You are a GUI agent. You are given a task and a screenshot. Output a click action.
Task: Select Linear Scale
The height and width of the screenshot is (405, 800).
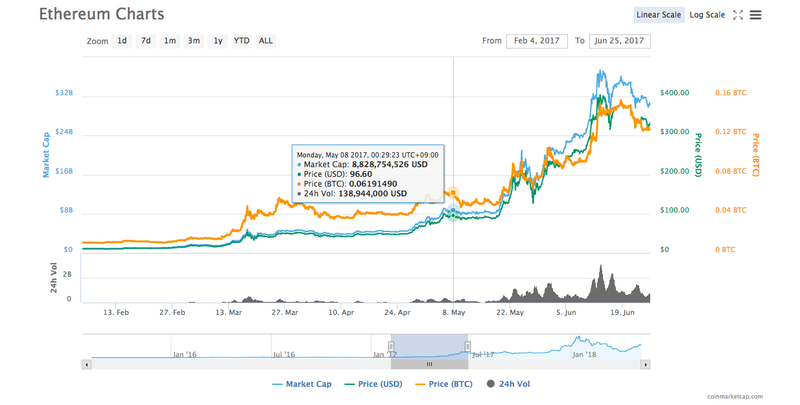point(659,15)
